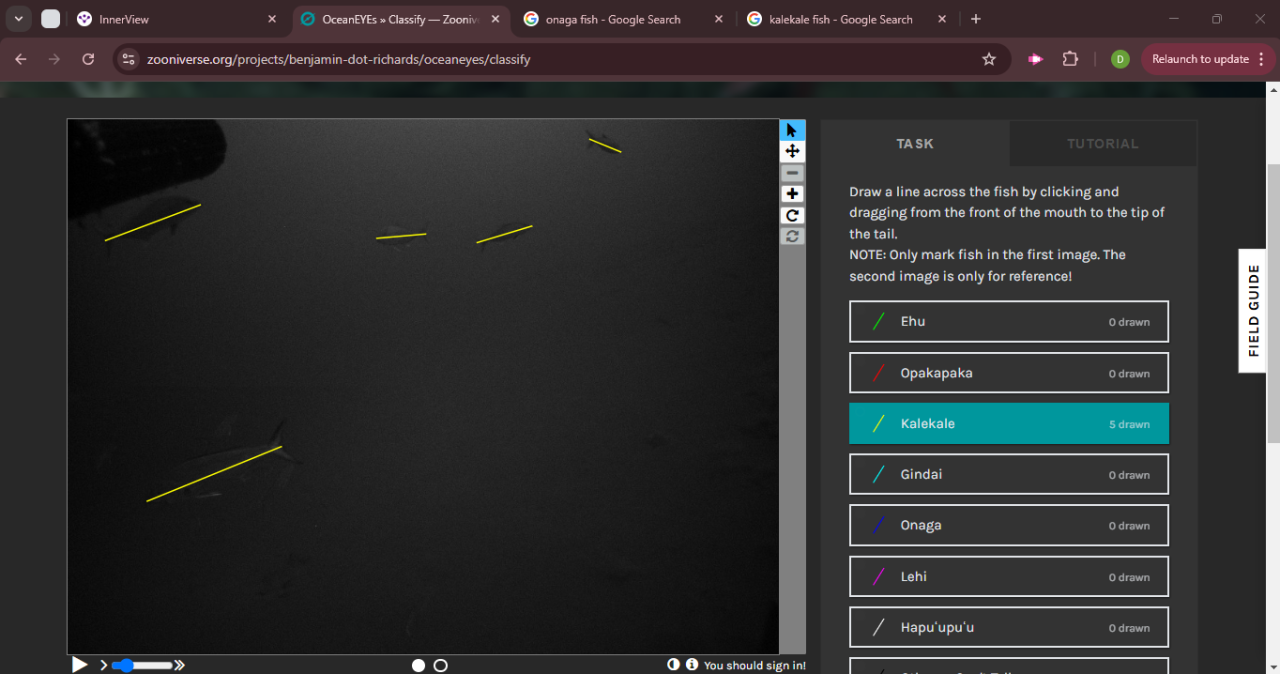Switch to the TASK tab
Viewport: 1280px width, 674px height.
(x=915, y=143)
